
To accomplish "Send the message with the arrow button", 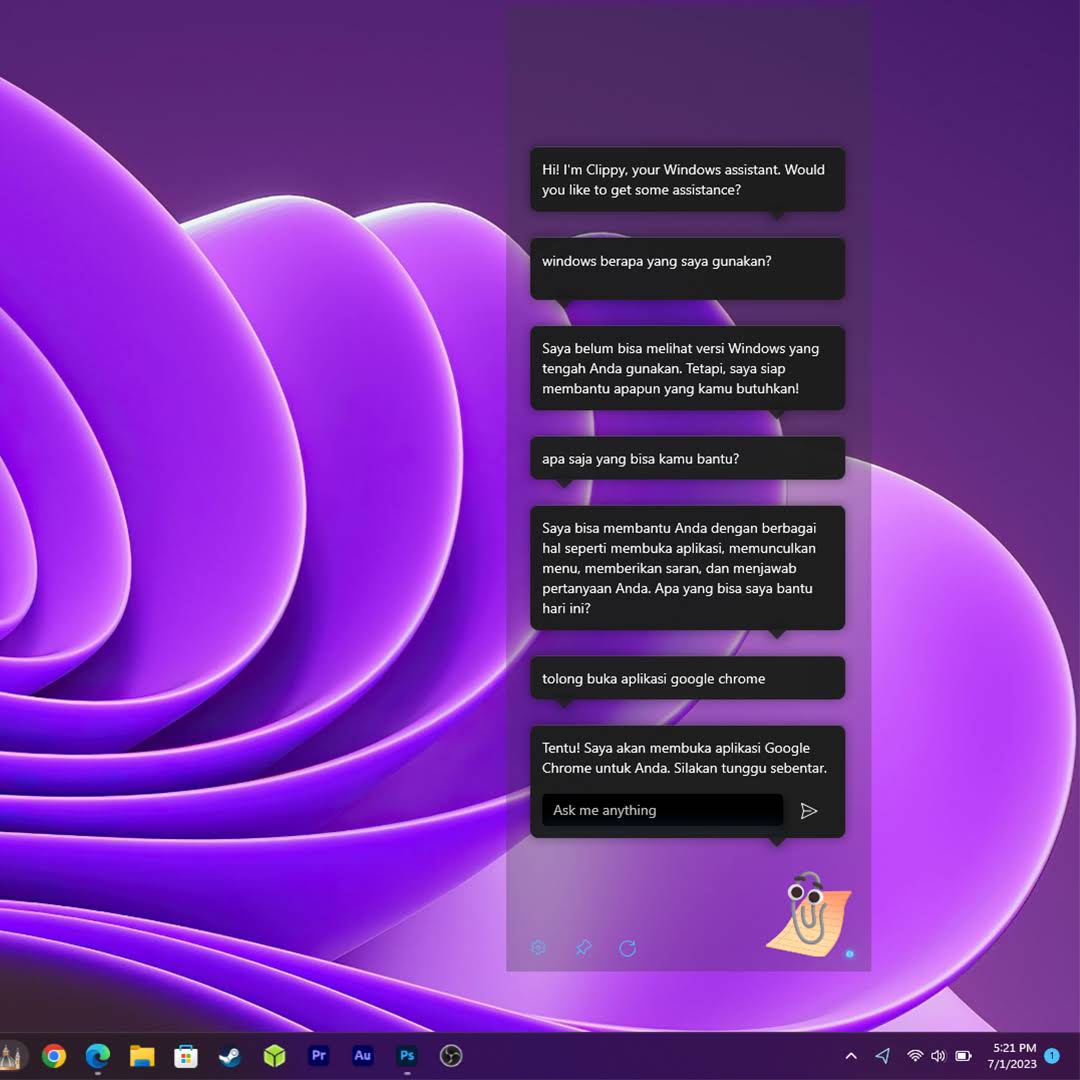I will tap(809, 811).
